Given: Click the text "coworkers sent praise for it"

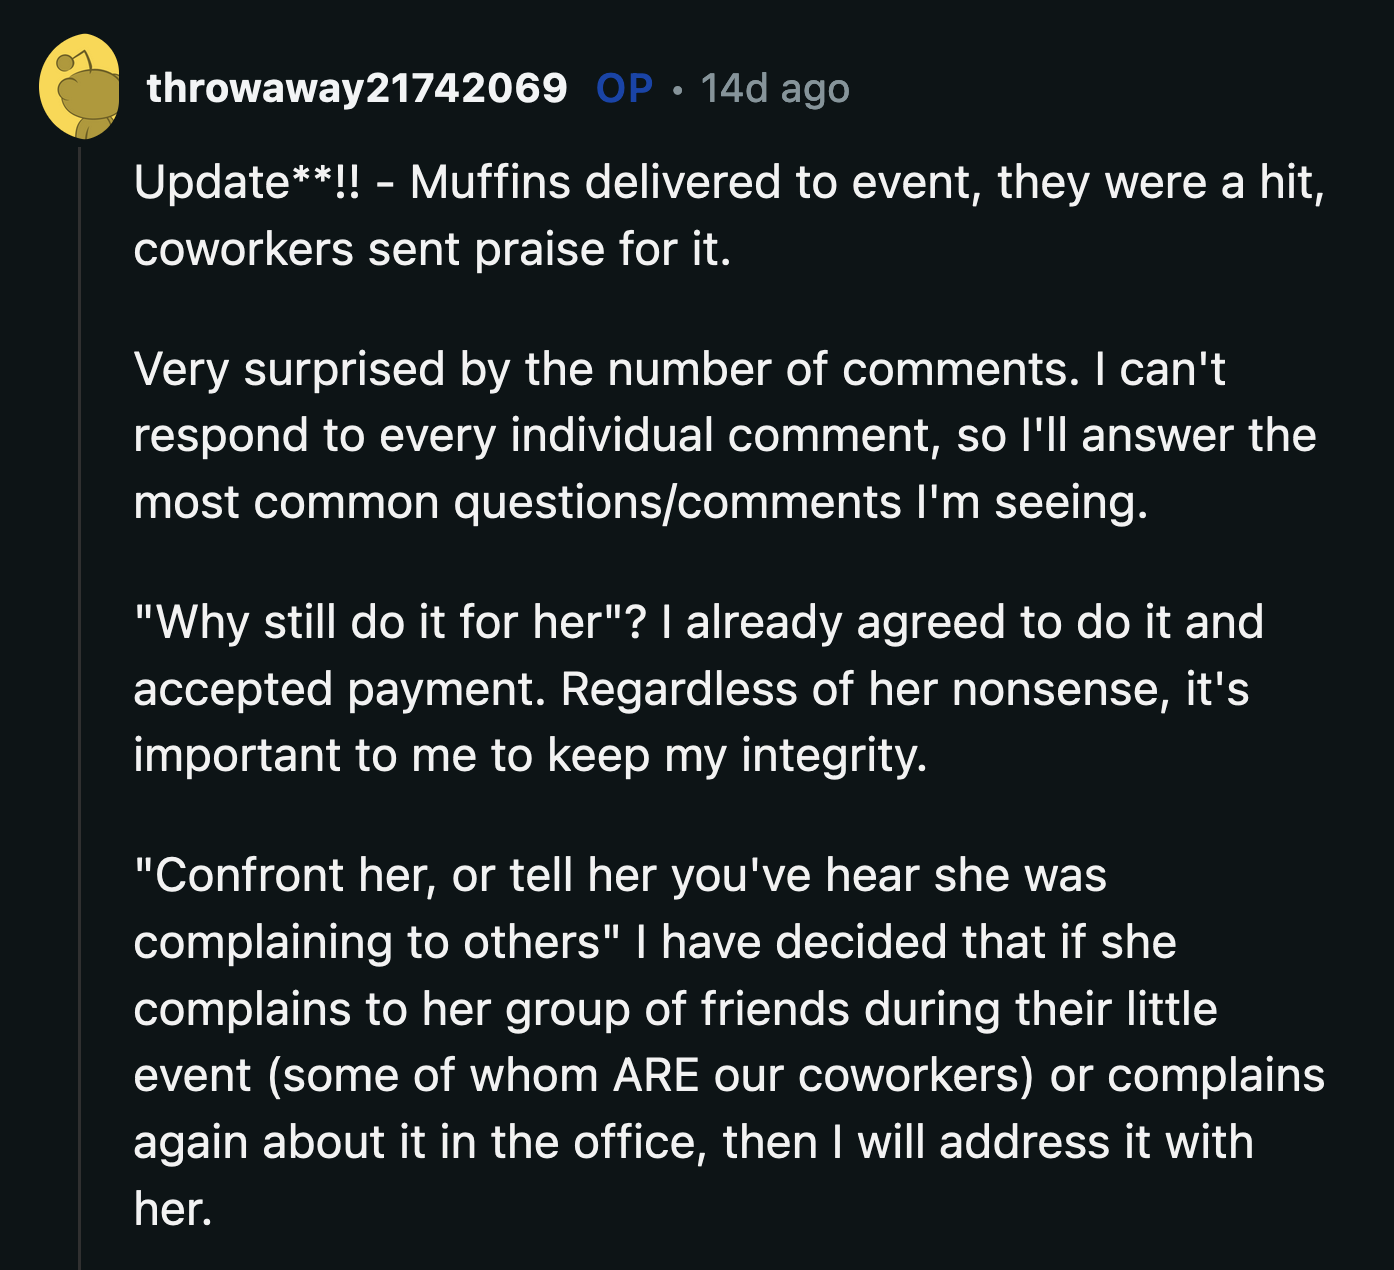Looking at the screenshot, I should [430, 249].
